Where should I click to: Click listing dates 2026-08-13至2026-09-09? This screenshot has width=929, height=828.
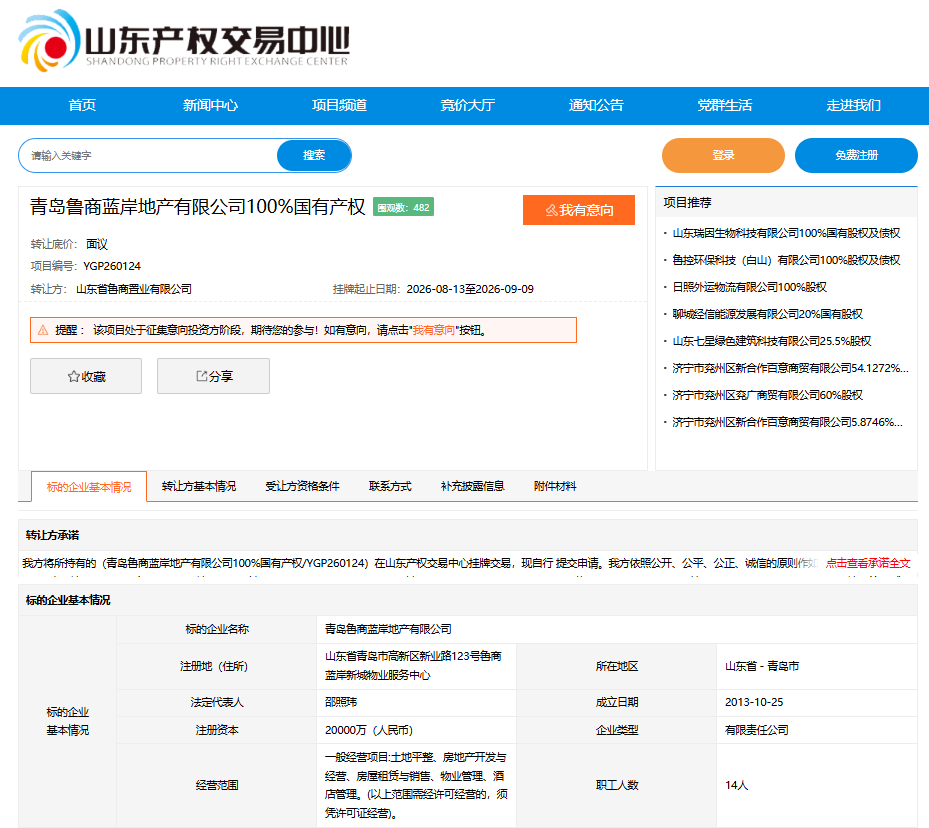tap(470, 289)
